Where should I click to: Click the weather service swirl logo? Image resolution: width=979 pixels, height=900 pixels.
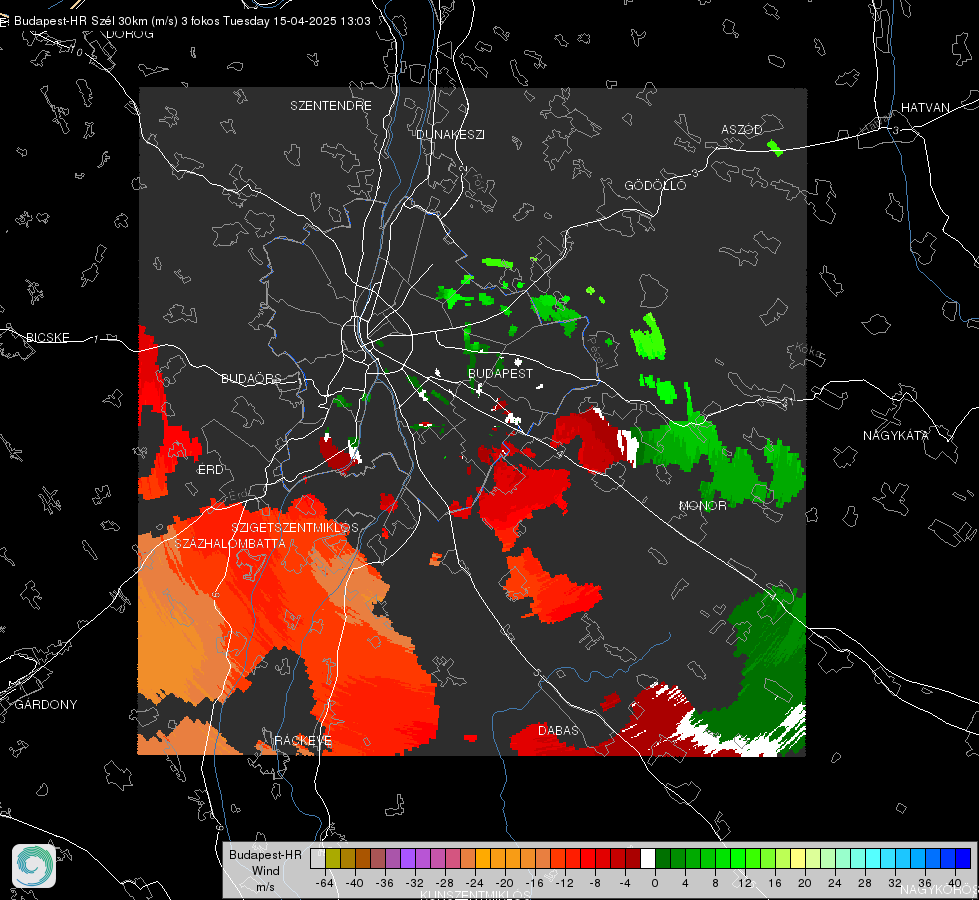coord(34,866)
